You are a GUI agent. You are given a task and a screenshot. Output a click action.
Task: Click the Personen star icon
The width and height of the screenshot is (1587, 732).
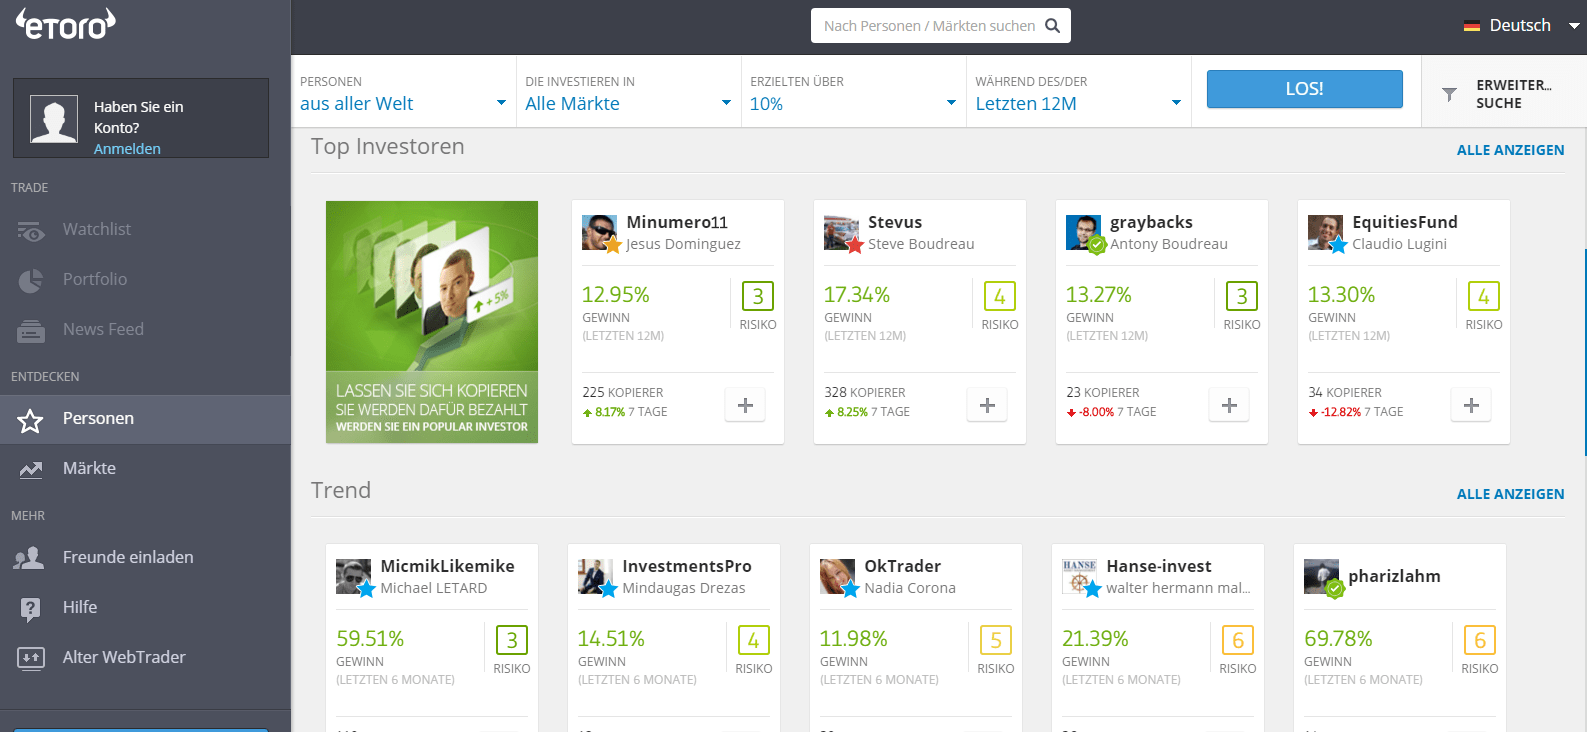(31, 420)
